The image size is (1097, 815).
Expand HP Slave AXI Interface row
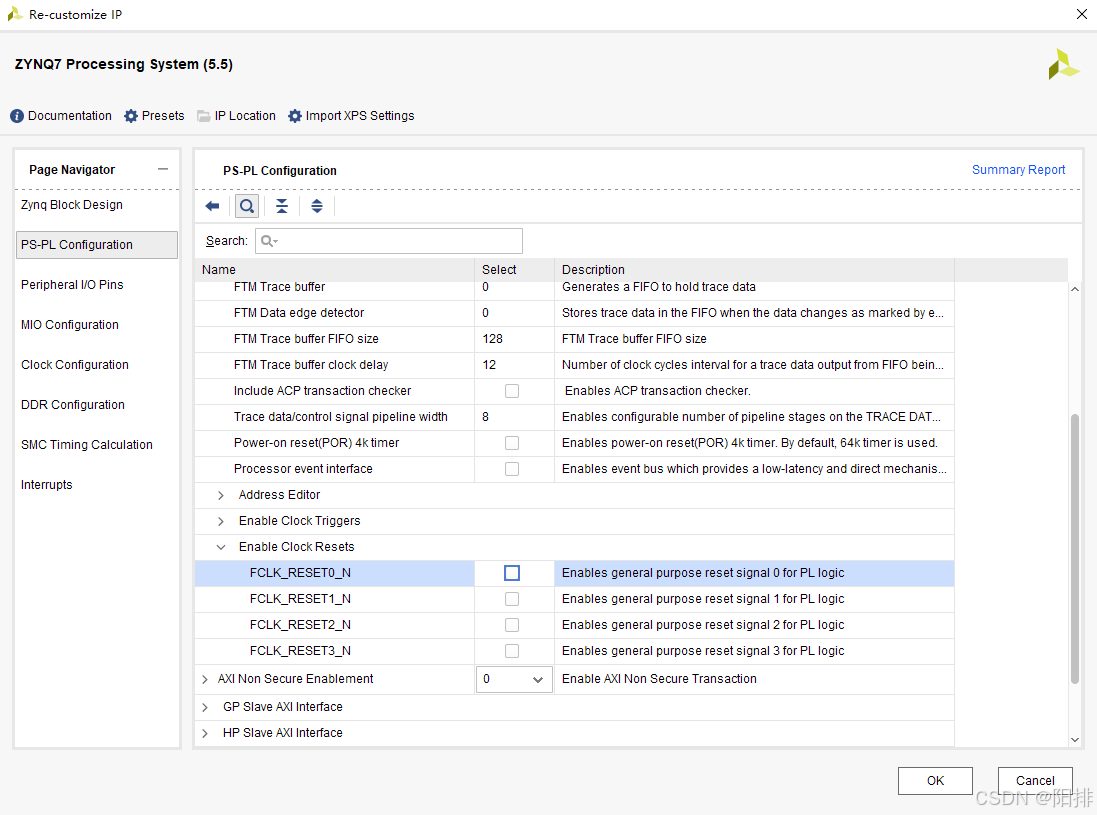(x=205, y=733)
